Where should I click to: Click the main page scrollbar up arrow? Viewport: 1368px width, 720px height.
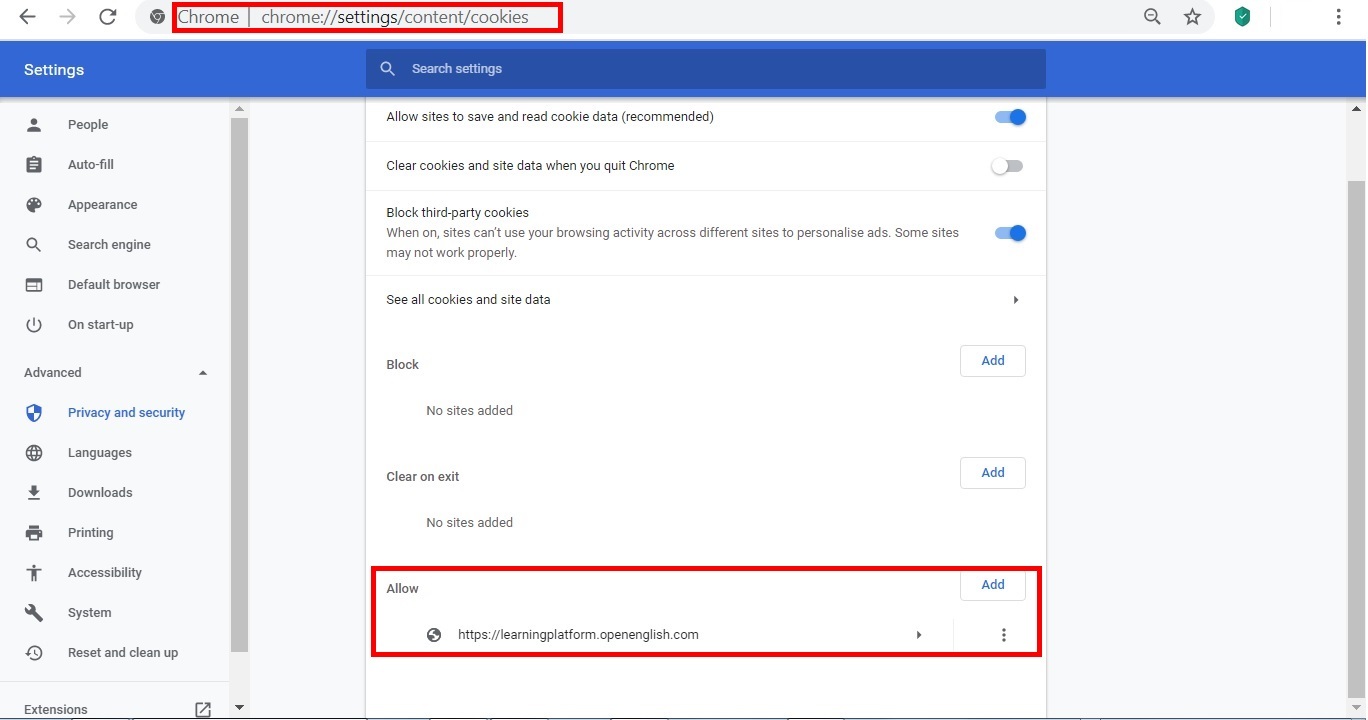point(1357,109)
